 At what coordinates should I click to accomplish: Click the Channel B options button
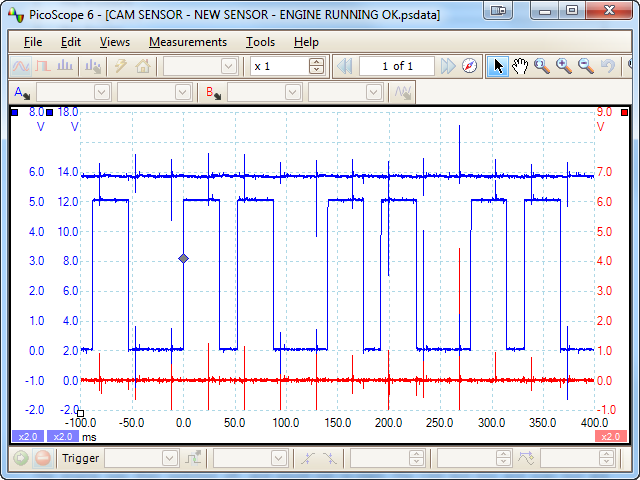(x=212, y=92)
